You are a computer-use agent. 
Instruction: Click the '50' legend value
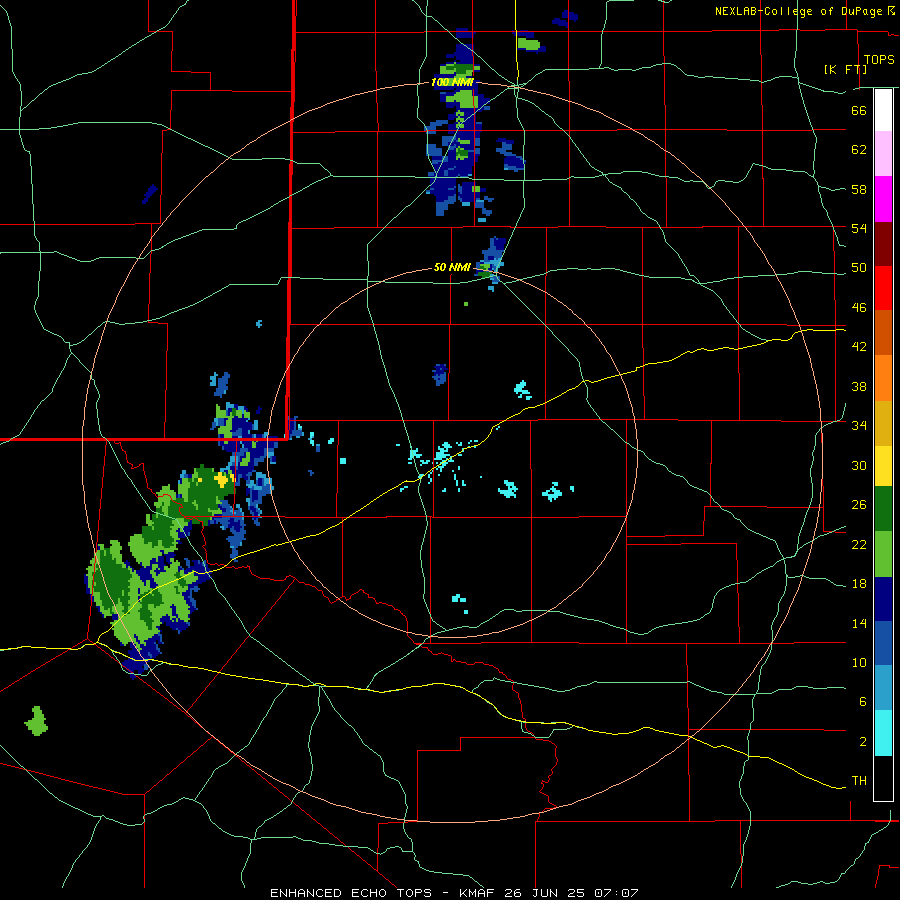859,268
